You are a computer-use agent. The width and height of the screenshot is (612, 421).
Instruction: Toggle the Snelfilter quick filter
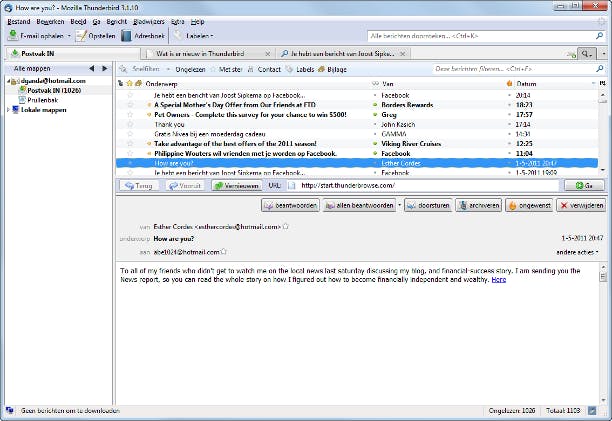pyautogui.click(x=141, y=69)
